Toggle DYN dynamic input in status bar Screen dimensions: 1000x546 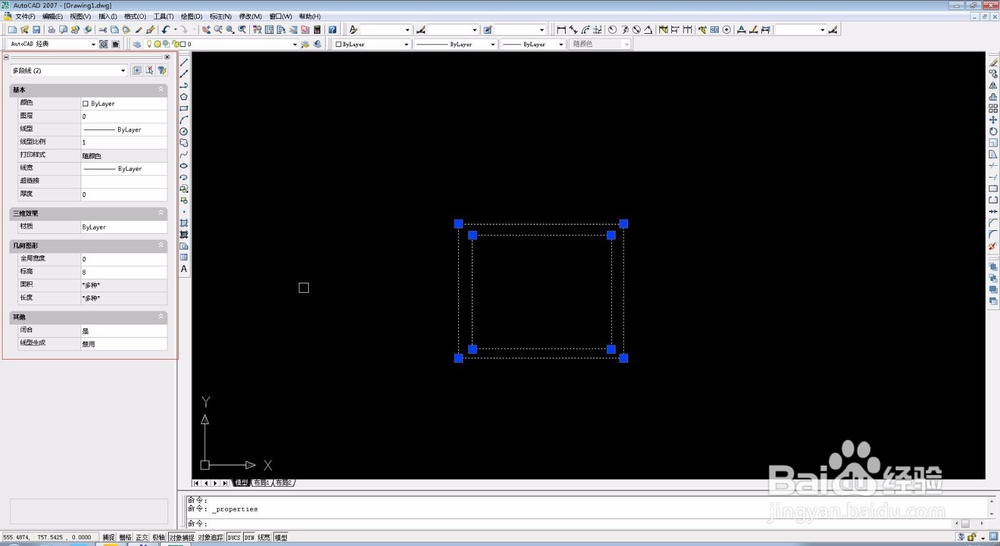[249, 538]
